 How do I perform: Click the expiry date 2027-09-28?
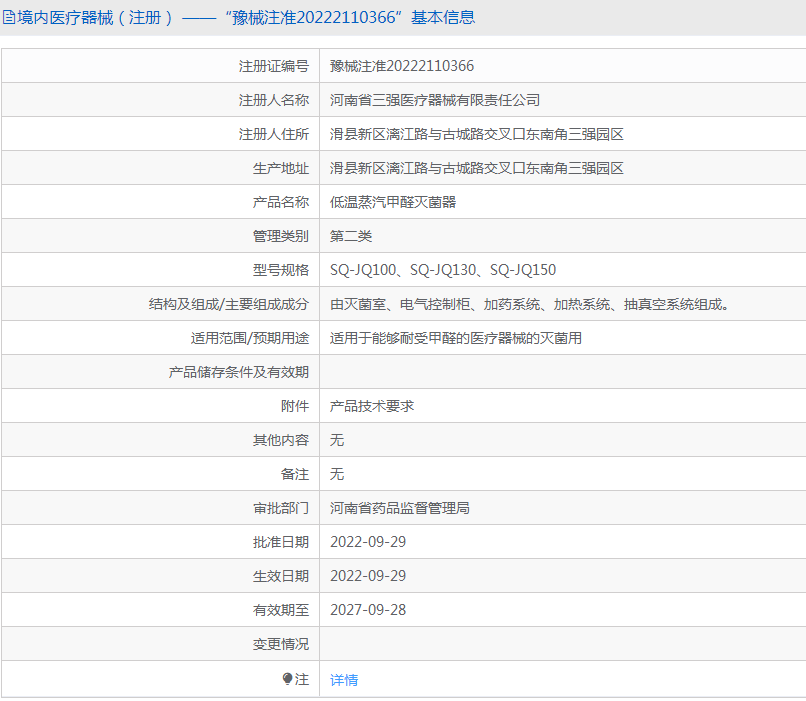coord(368,610)
